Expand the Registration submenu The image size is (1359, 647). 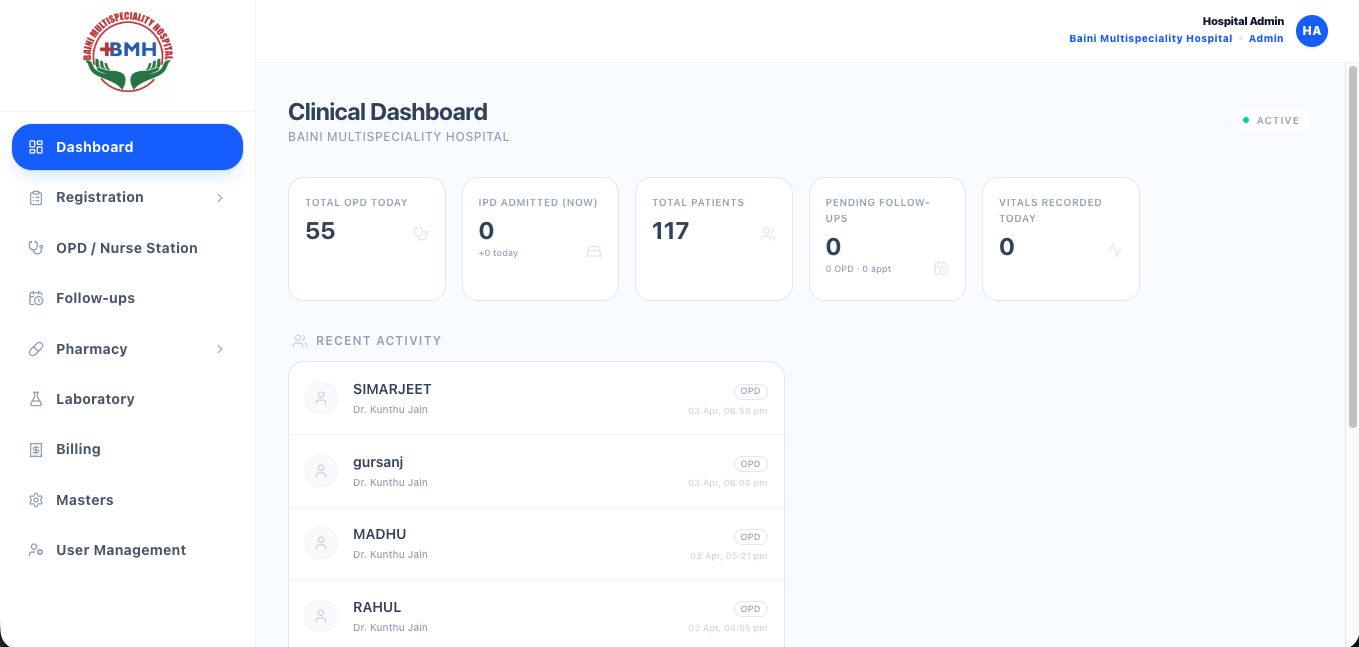[220, 197]
